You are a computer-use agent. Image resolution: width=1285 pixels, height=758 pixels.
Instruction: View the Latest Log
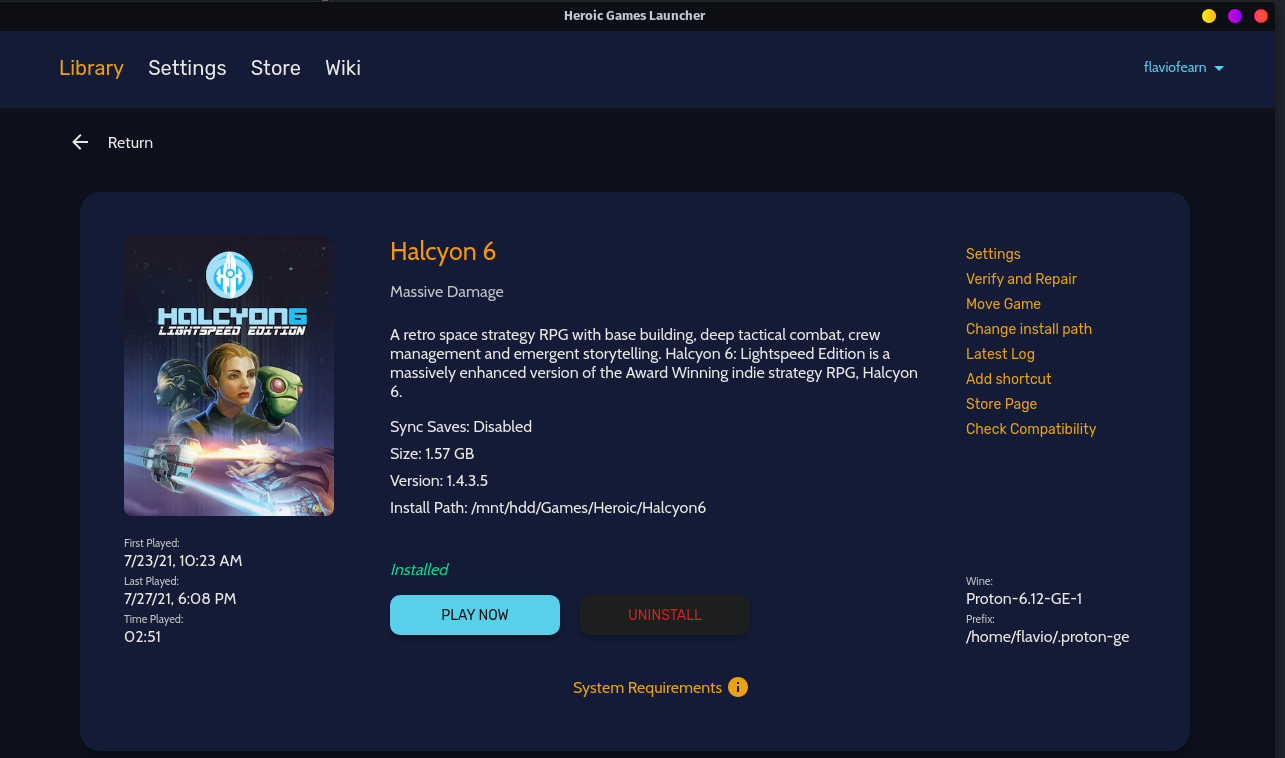(1000, 354)
